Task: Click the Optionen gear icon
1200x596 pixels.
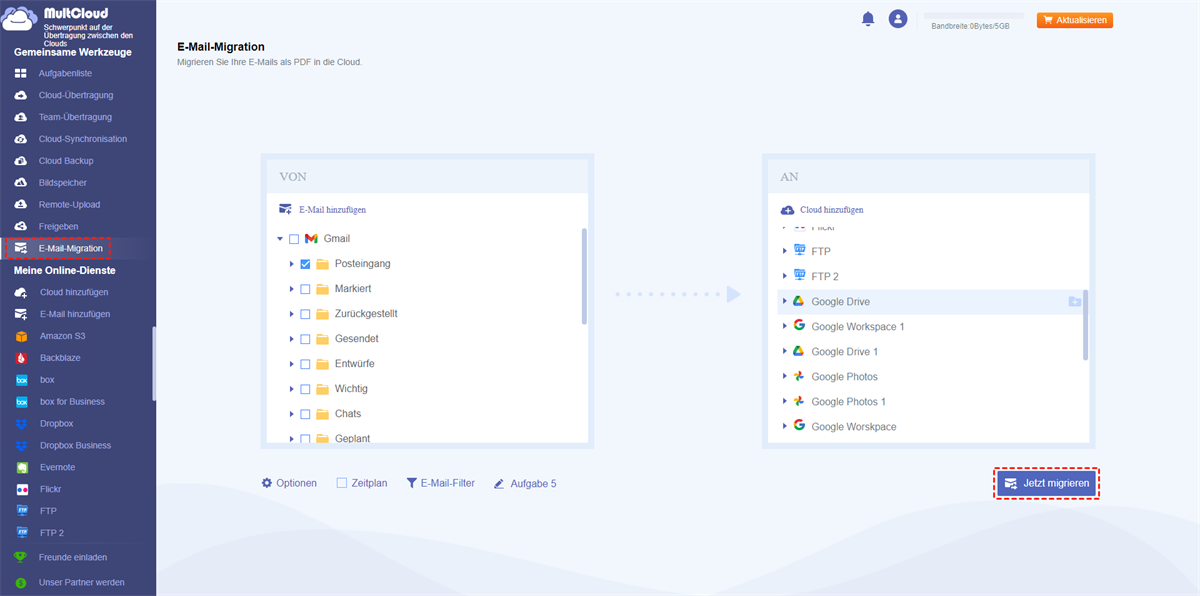Action: (x=267, y=483)
